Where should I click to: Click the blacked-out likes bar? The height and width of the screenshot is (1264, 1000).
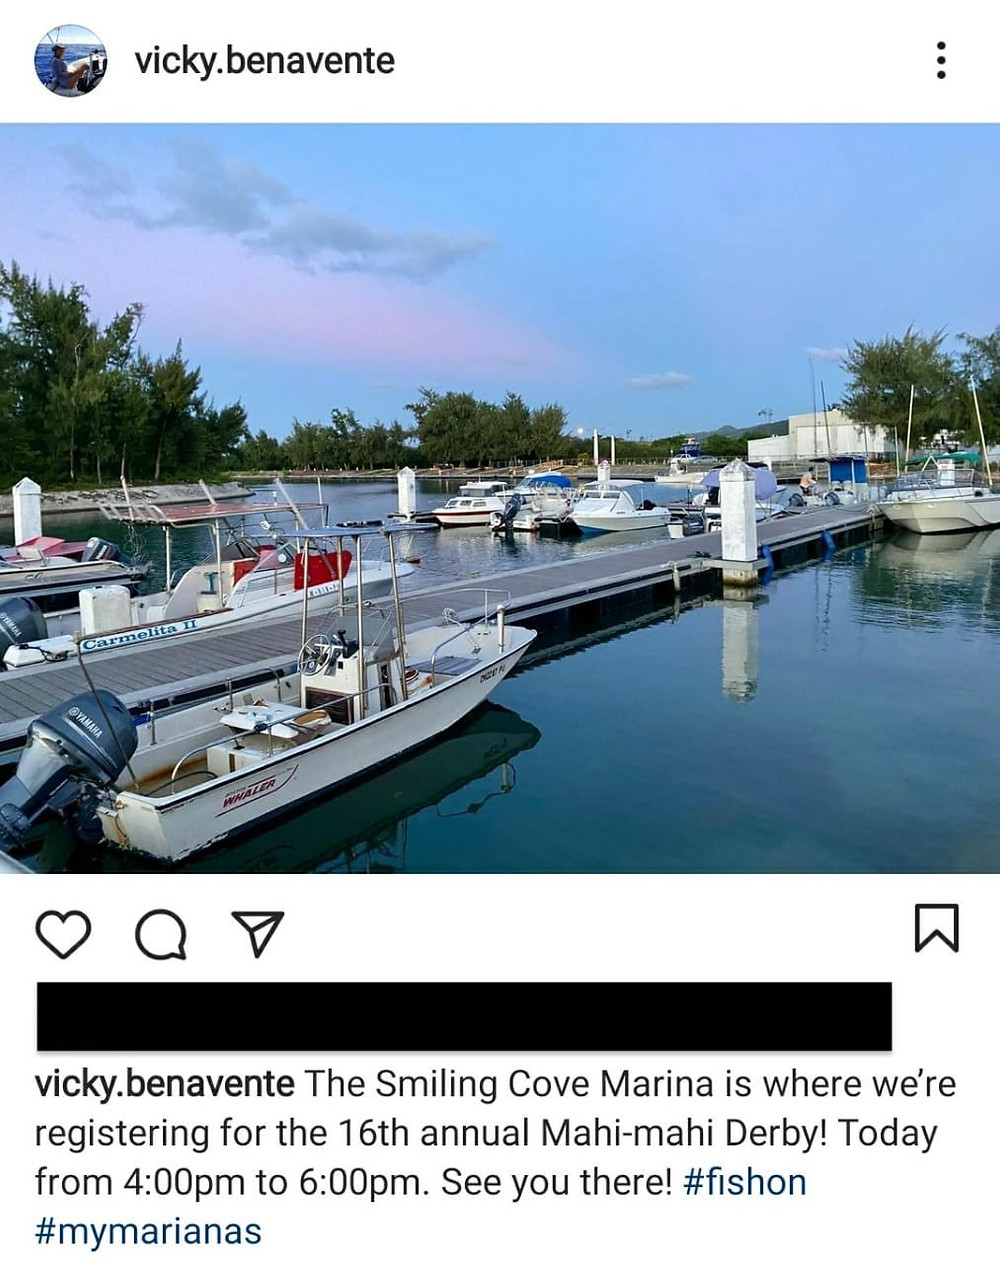tap(464, 1016)
